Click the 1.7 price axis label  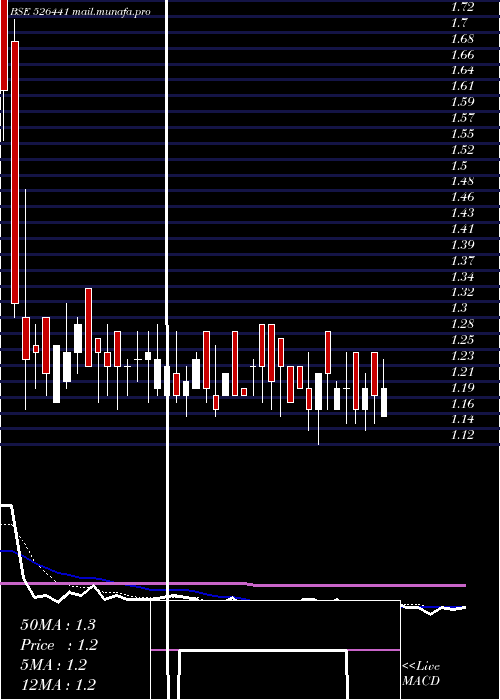click(x=459, y=23)
